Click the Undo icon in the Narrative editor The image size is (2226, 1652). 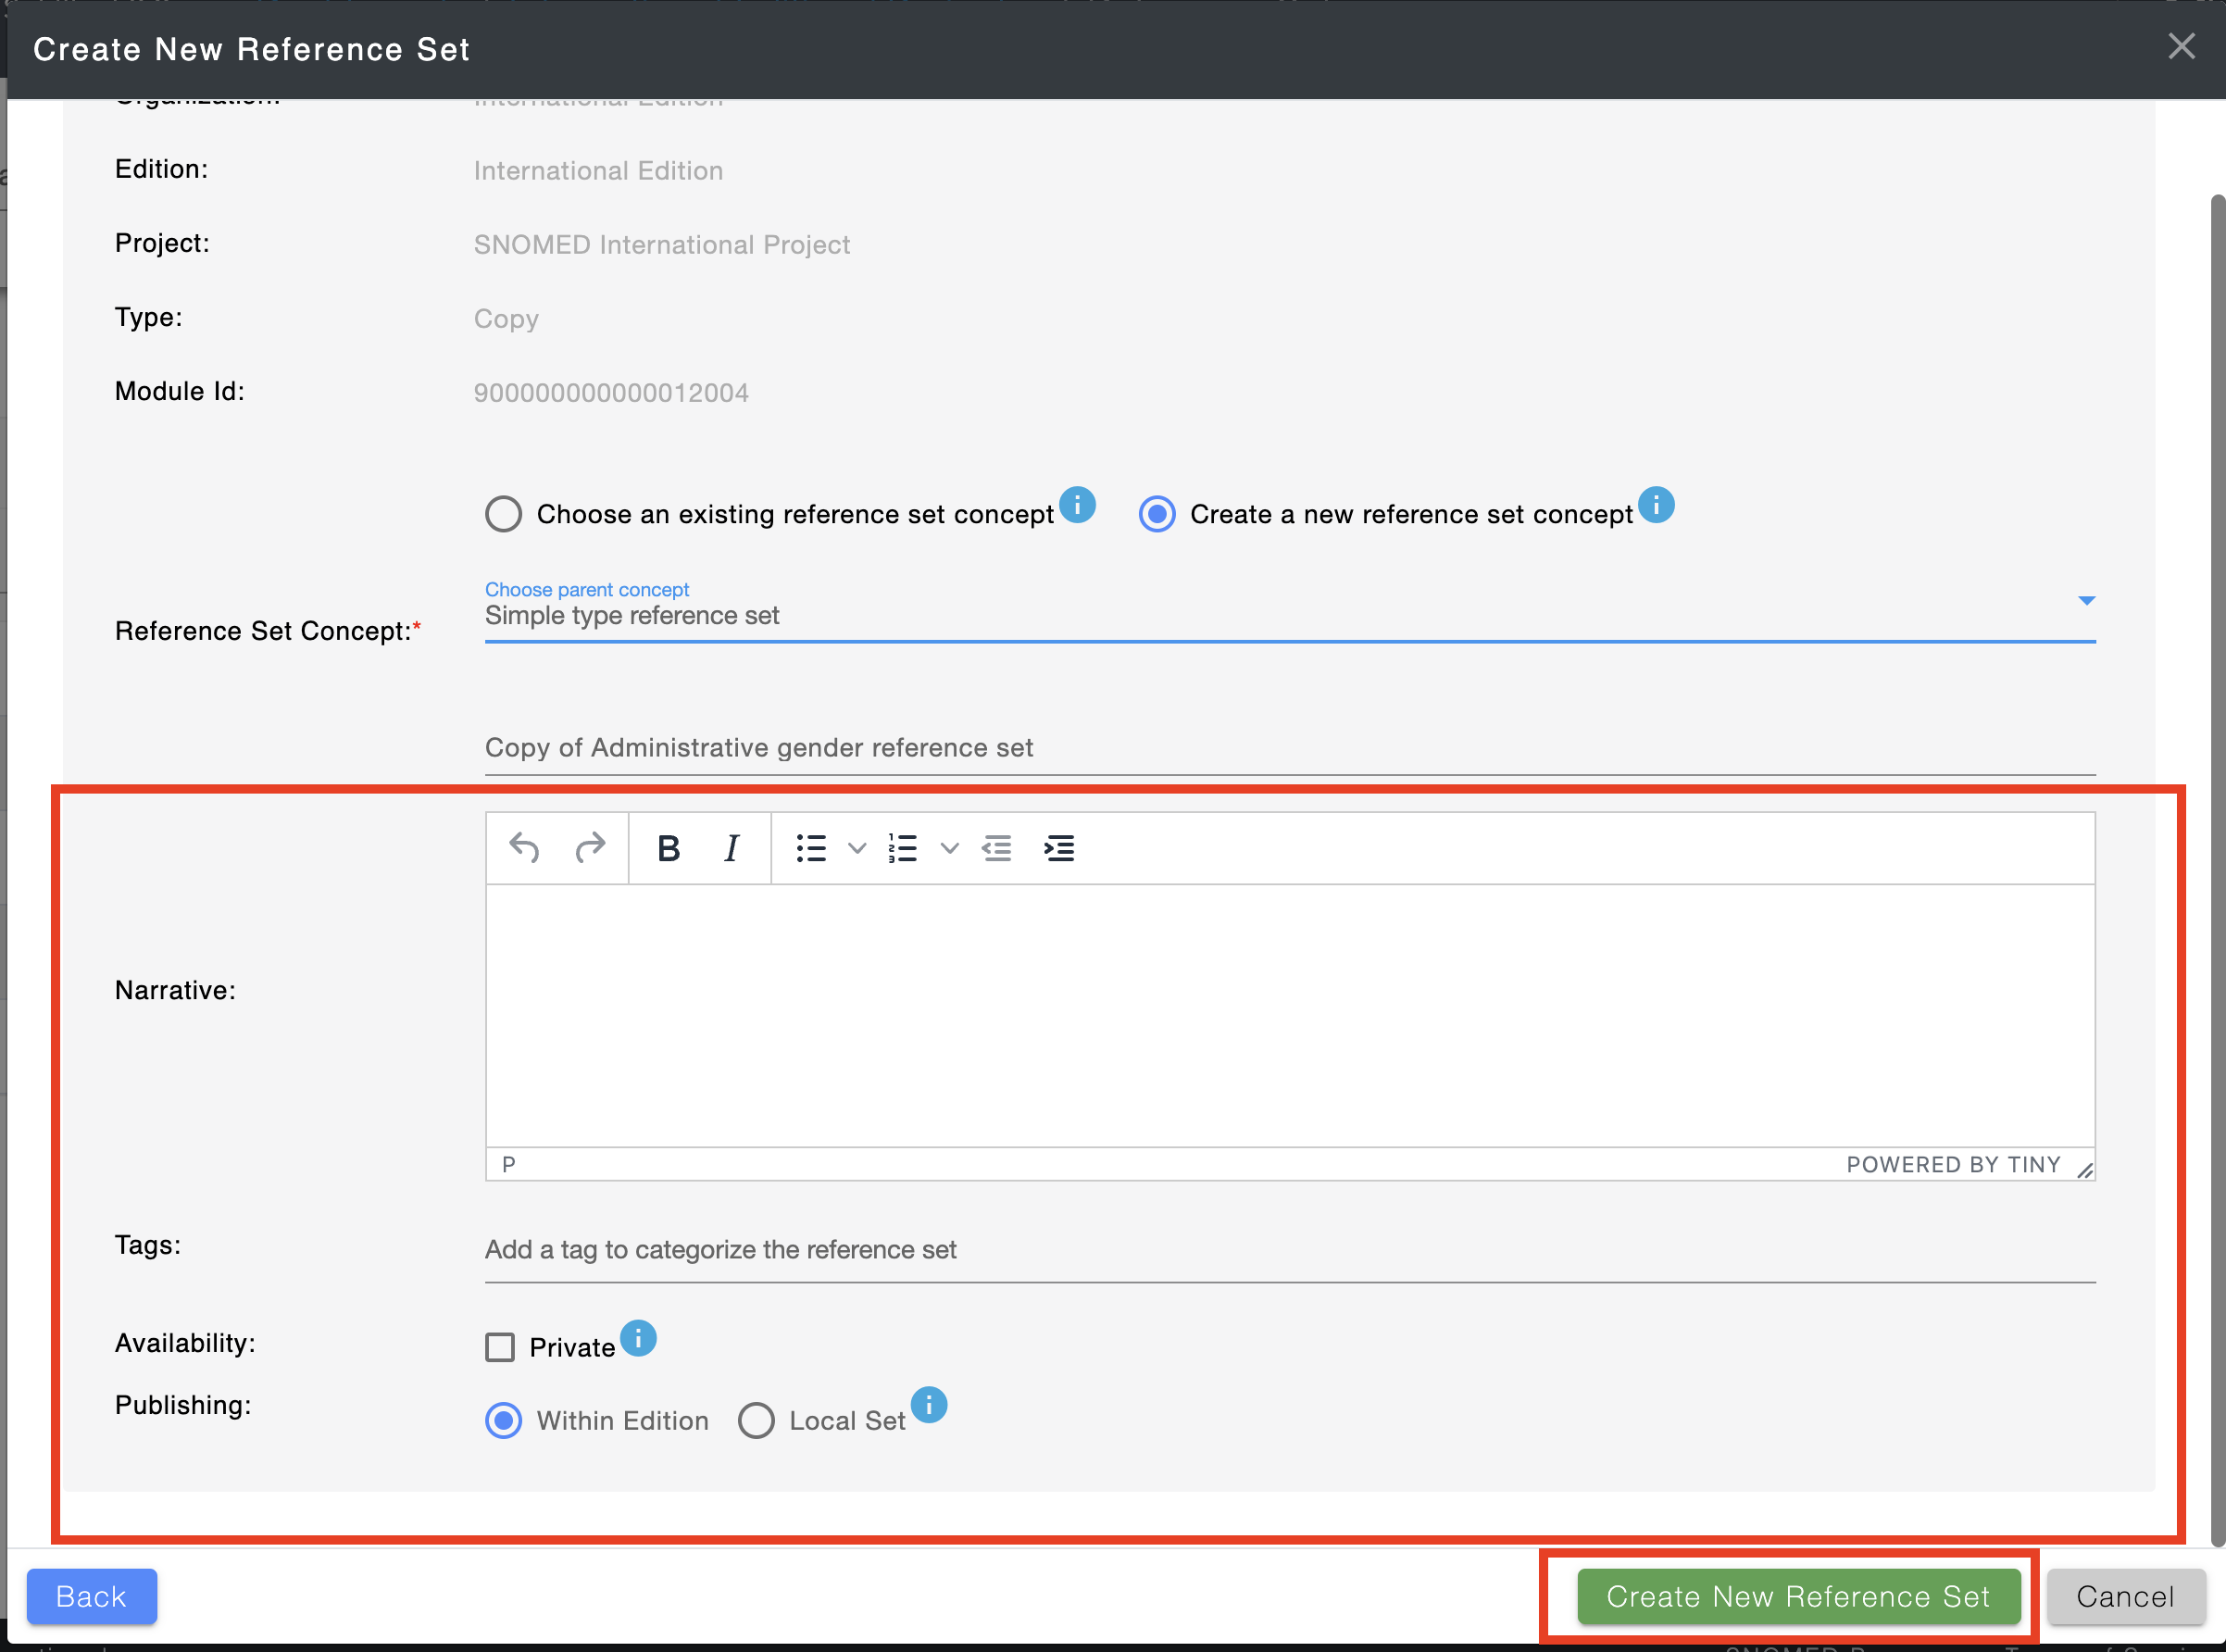point(524,848)
